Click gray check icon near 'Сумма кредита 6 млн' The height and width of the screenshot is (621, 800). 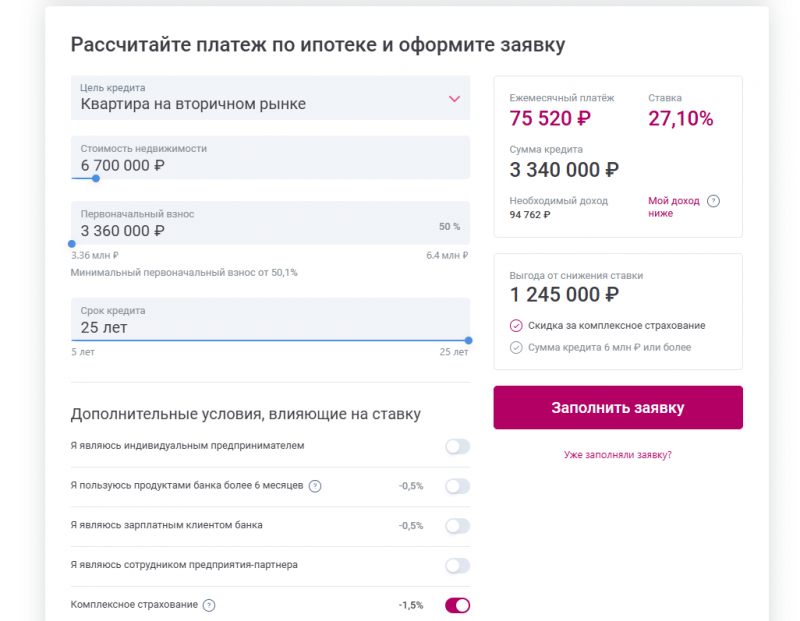[514, 347]
